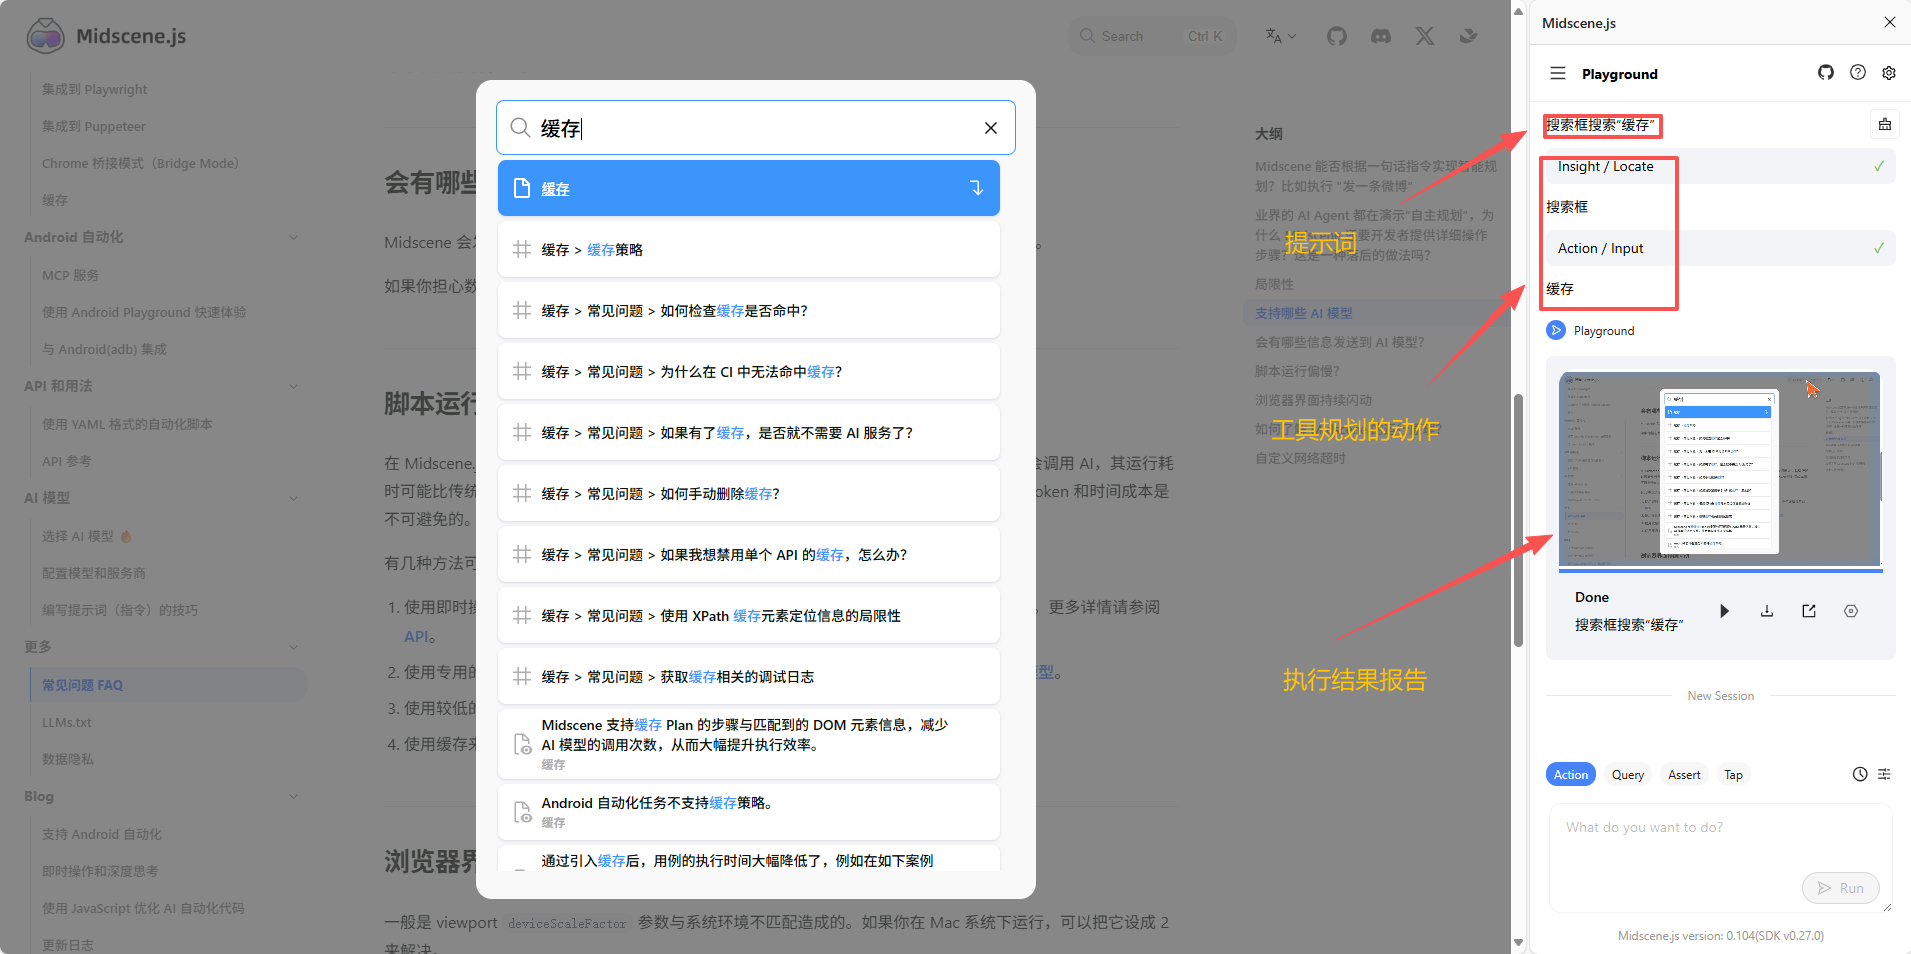Screen dimensions: 1911x954
Task: Collapse the Android 自动化 sidebar section
Action: pos(293,237)
